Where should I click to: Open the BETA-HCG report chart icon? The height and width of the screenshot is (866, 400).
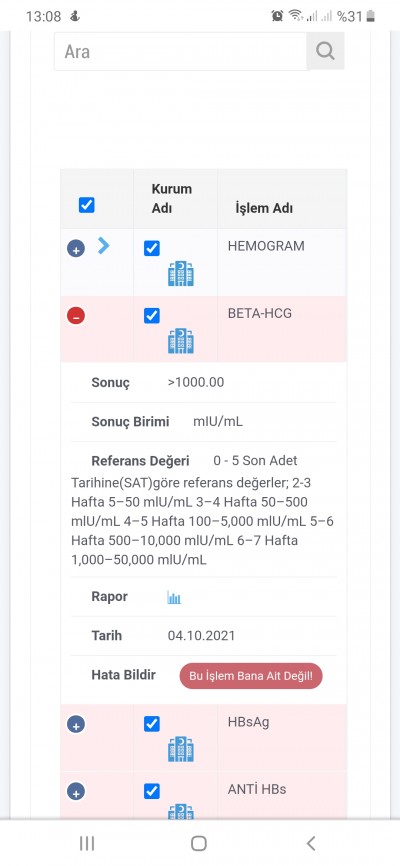pos(174,597)
